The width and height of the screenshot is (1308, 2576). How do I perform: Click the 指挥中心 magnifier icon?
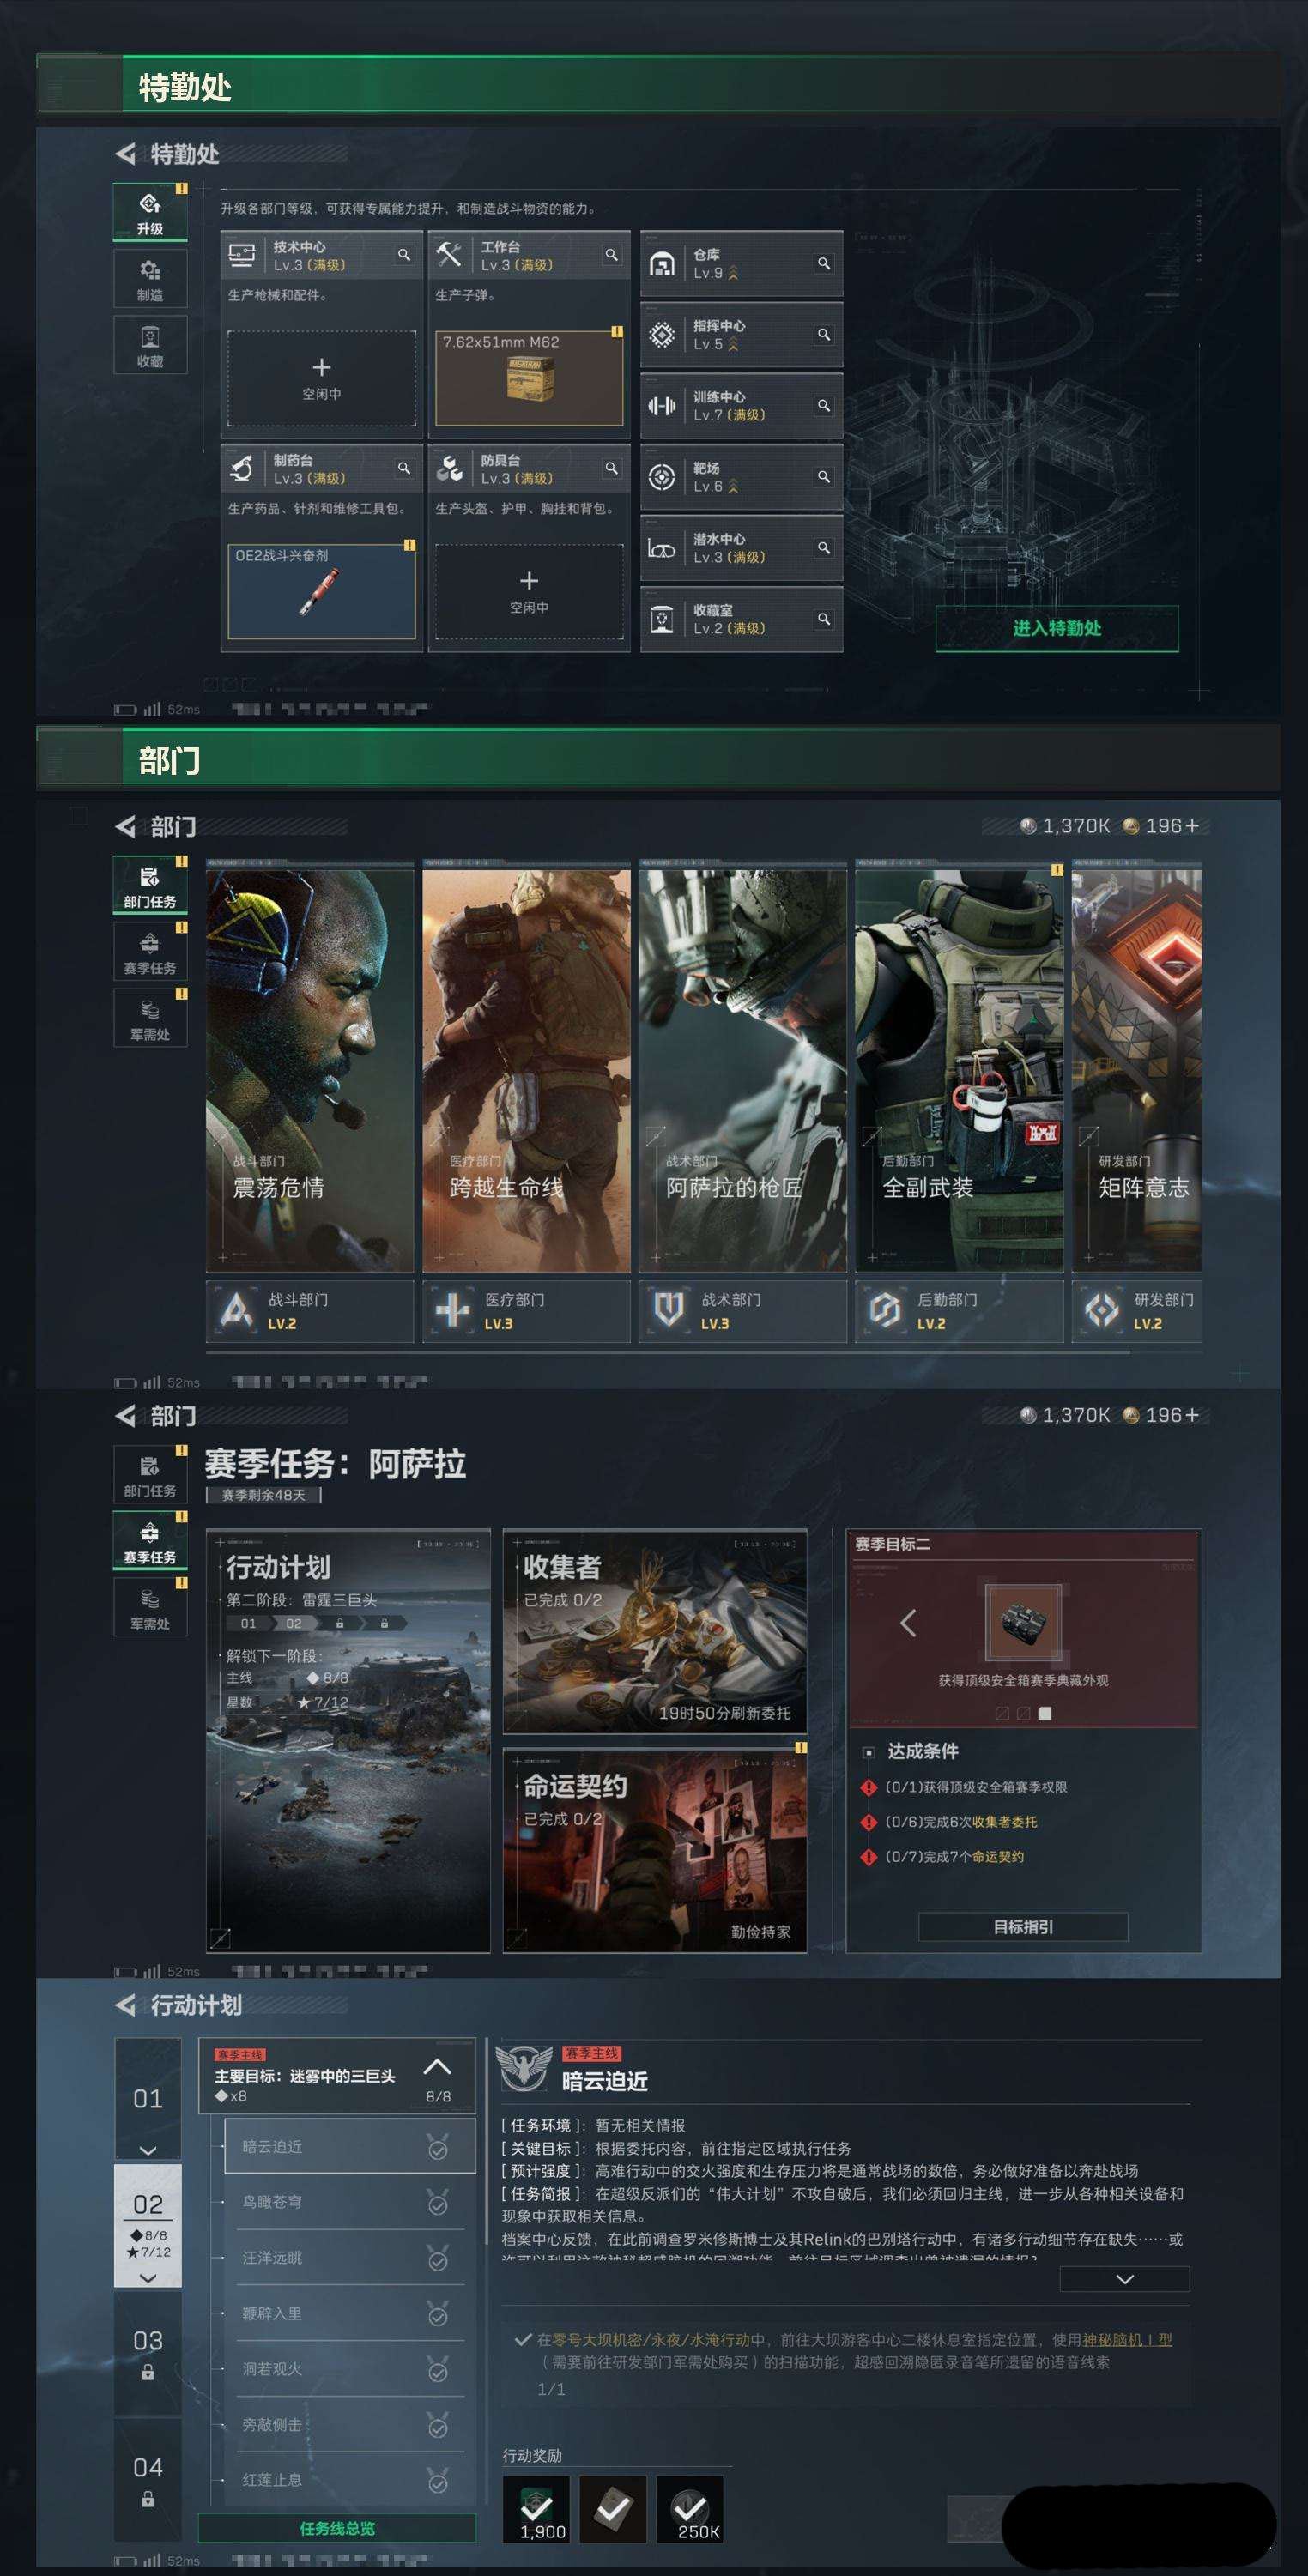click(824, 334)
